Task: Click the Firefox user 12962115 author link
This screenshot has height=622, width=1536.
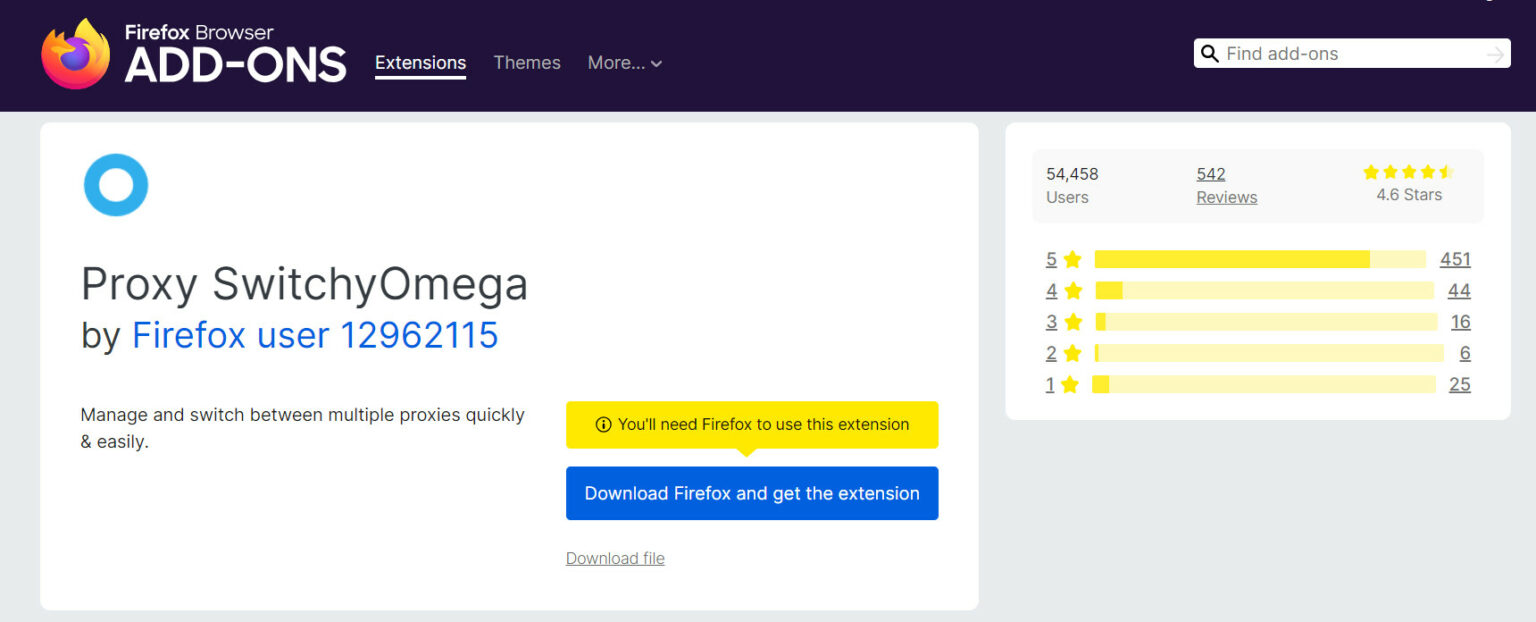Action: [x=315, y=334]
